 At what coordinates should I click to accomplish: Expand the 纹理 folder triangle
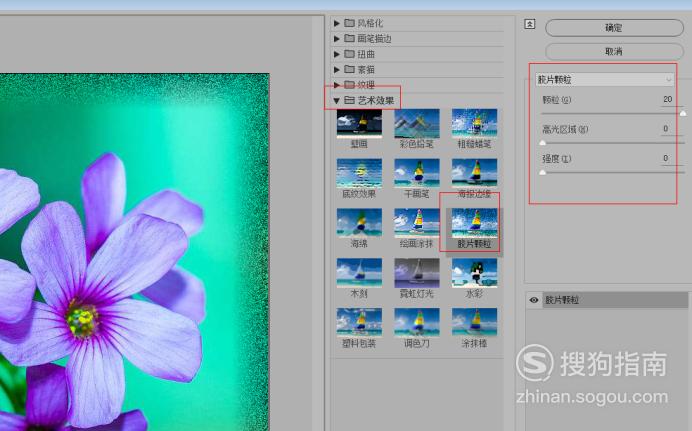pyautogui.click(x=337, y=85)
